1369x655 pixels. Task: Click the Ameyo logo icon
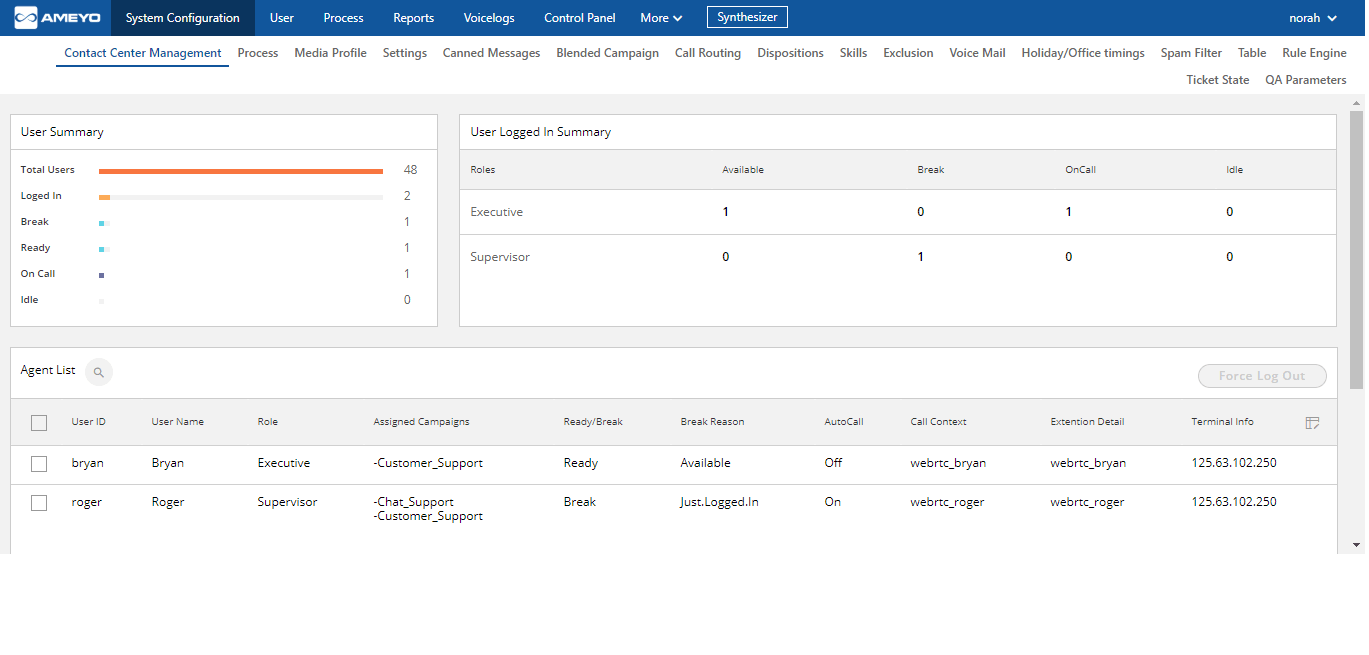click(x=26, y=18)
